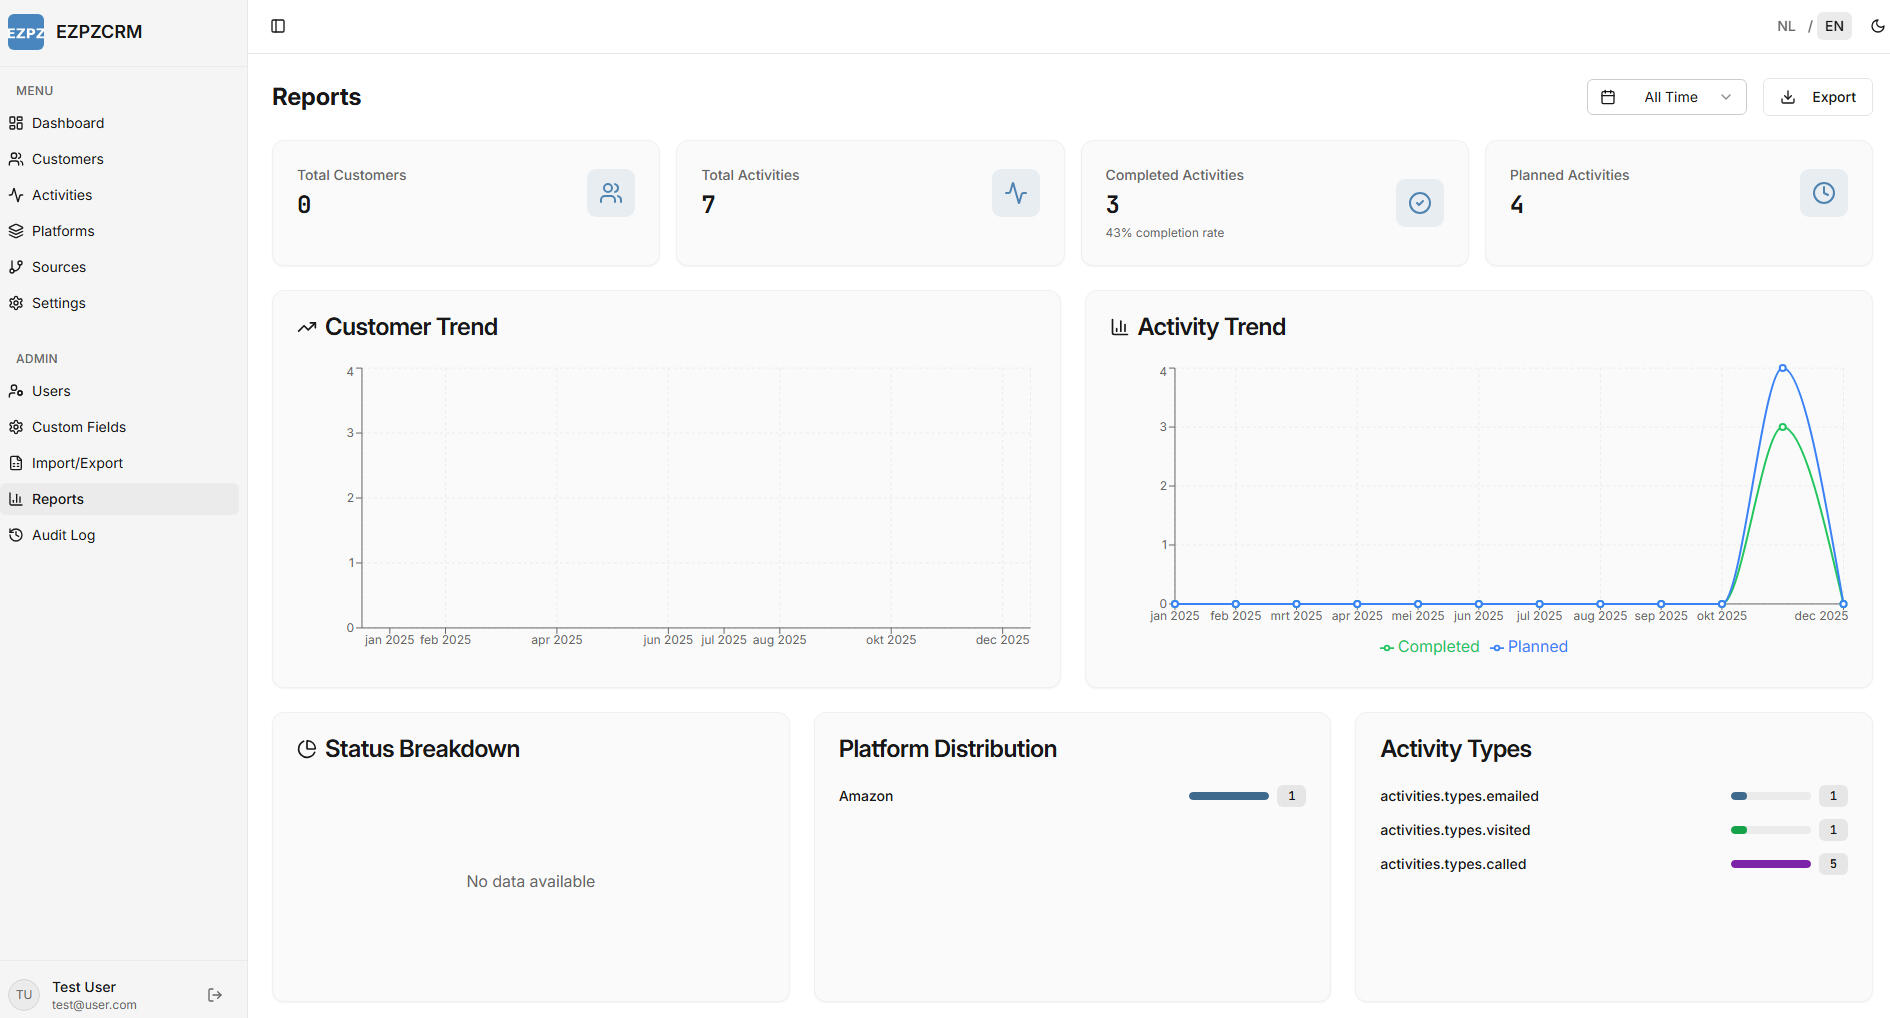The height and width of the screenshot is (1018, 1890).
Task: Click the Test User profile avatar
Action: (x=23, y=994)
